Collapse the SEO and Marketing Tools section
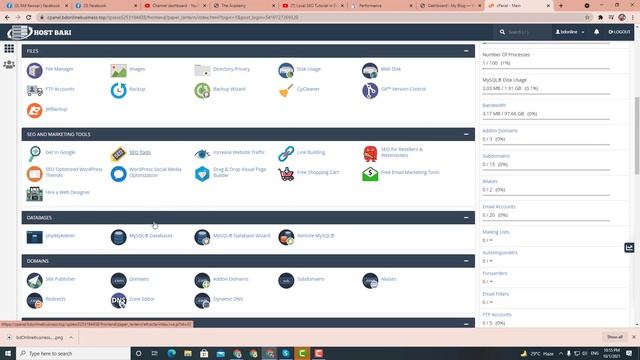The height and width of the screenshot is (360, 640). 466,134
